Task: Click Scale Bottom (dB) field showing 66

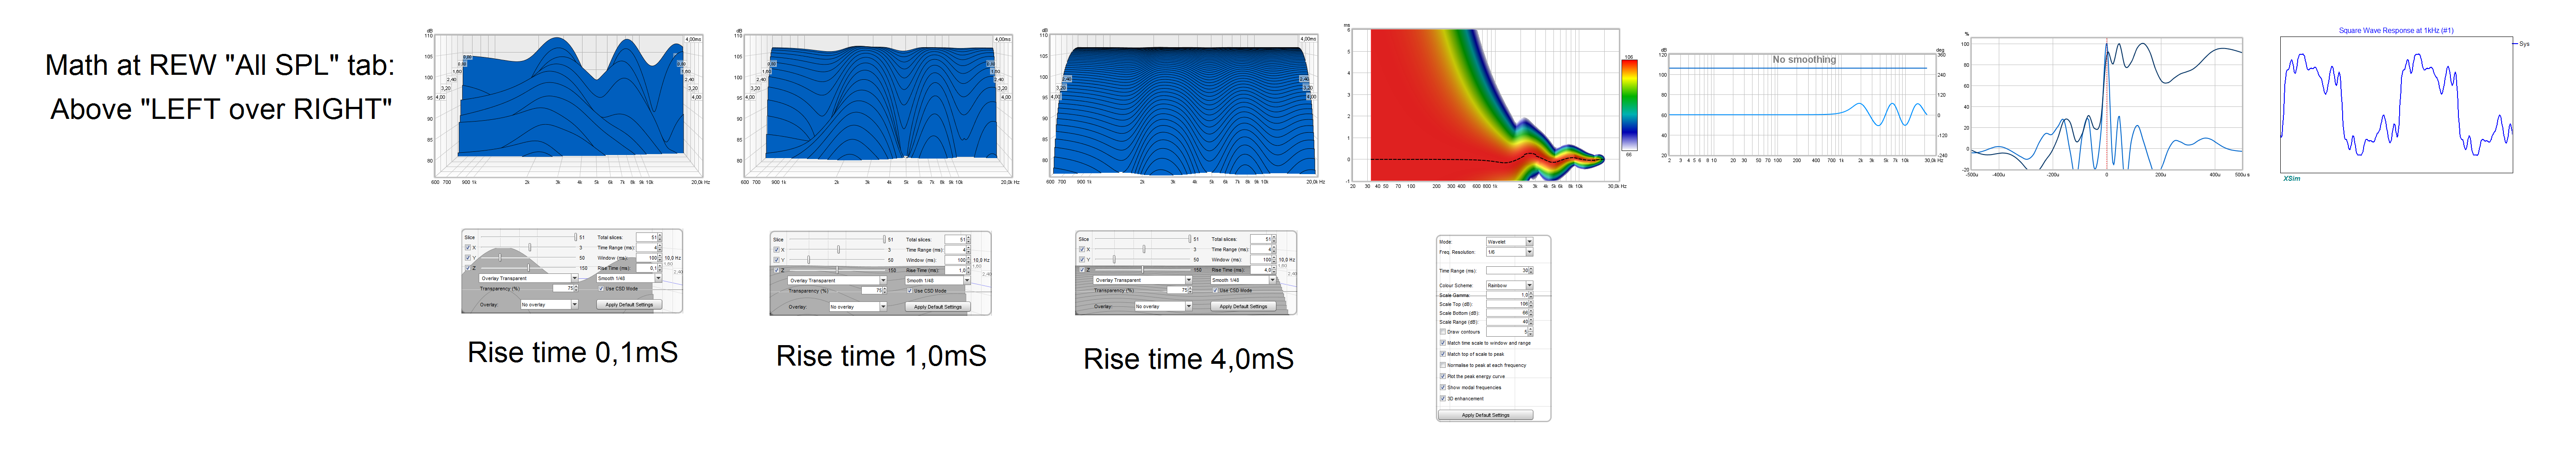Action: tap(1510, 313)
